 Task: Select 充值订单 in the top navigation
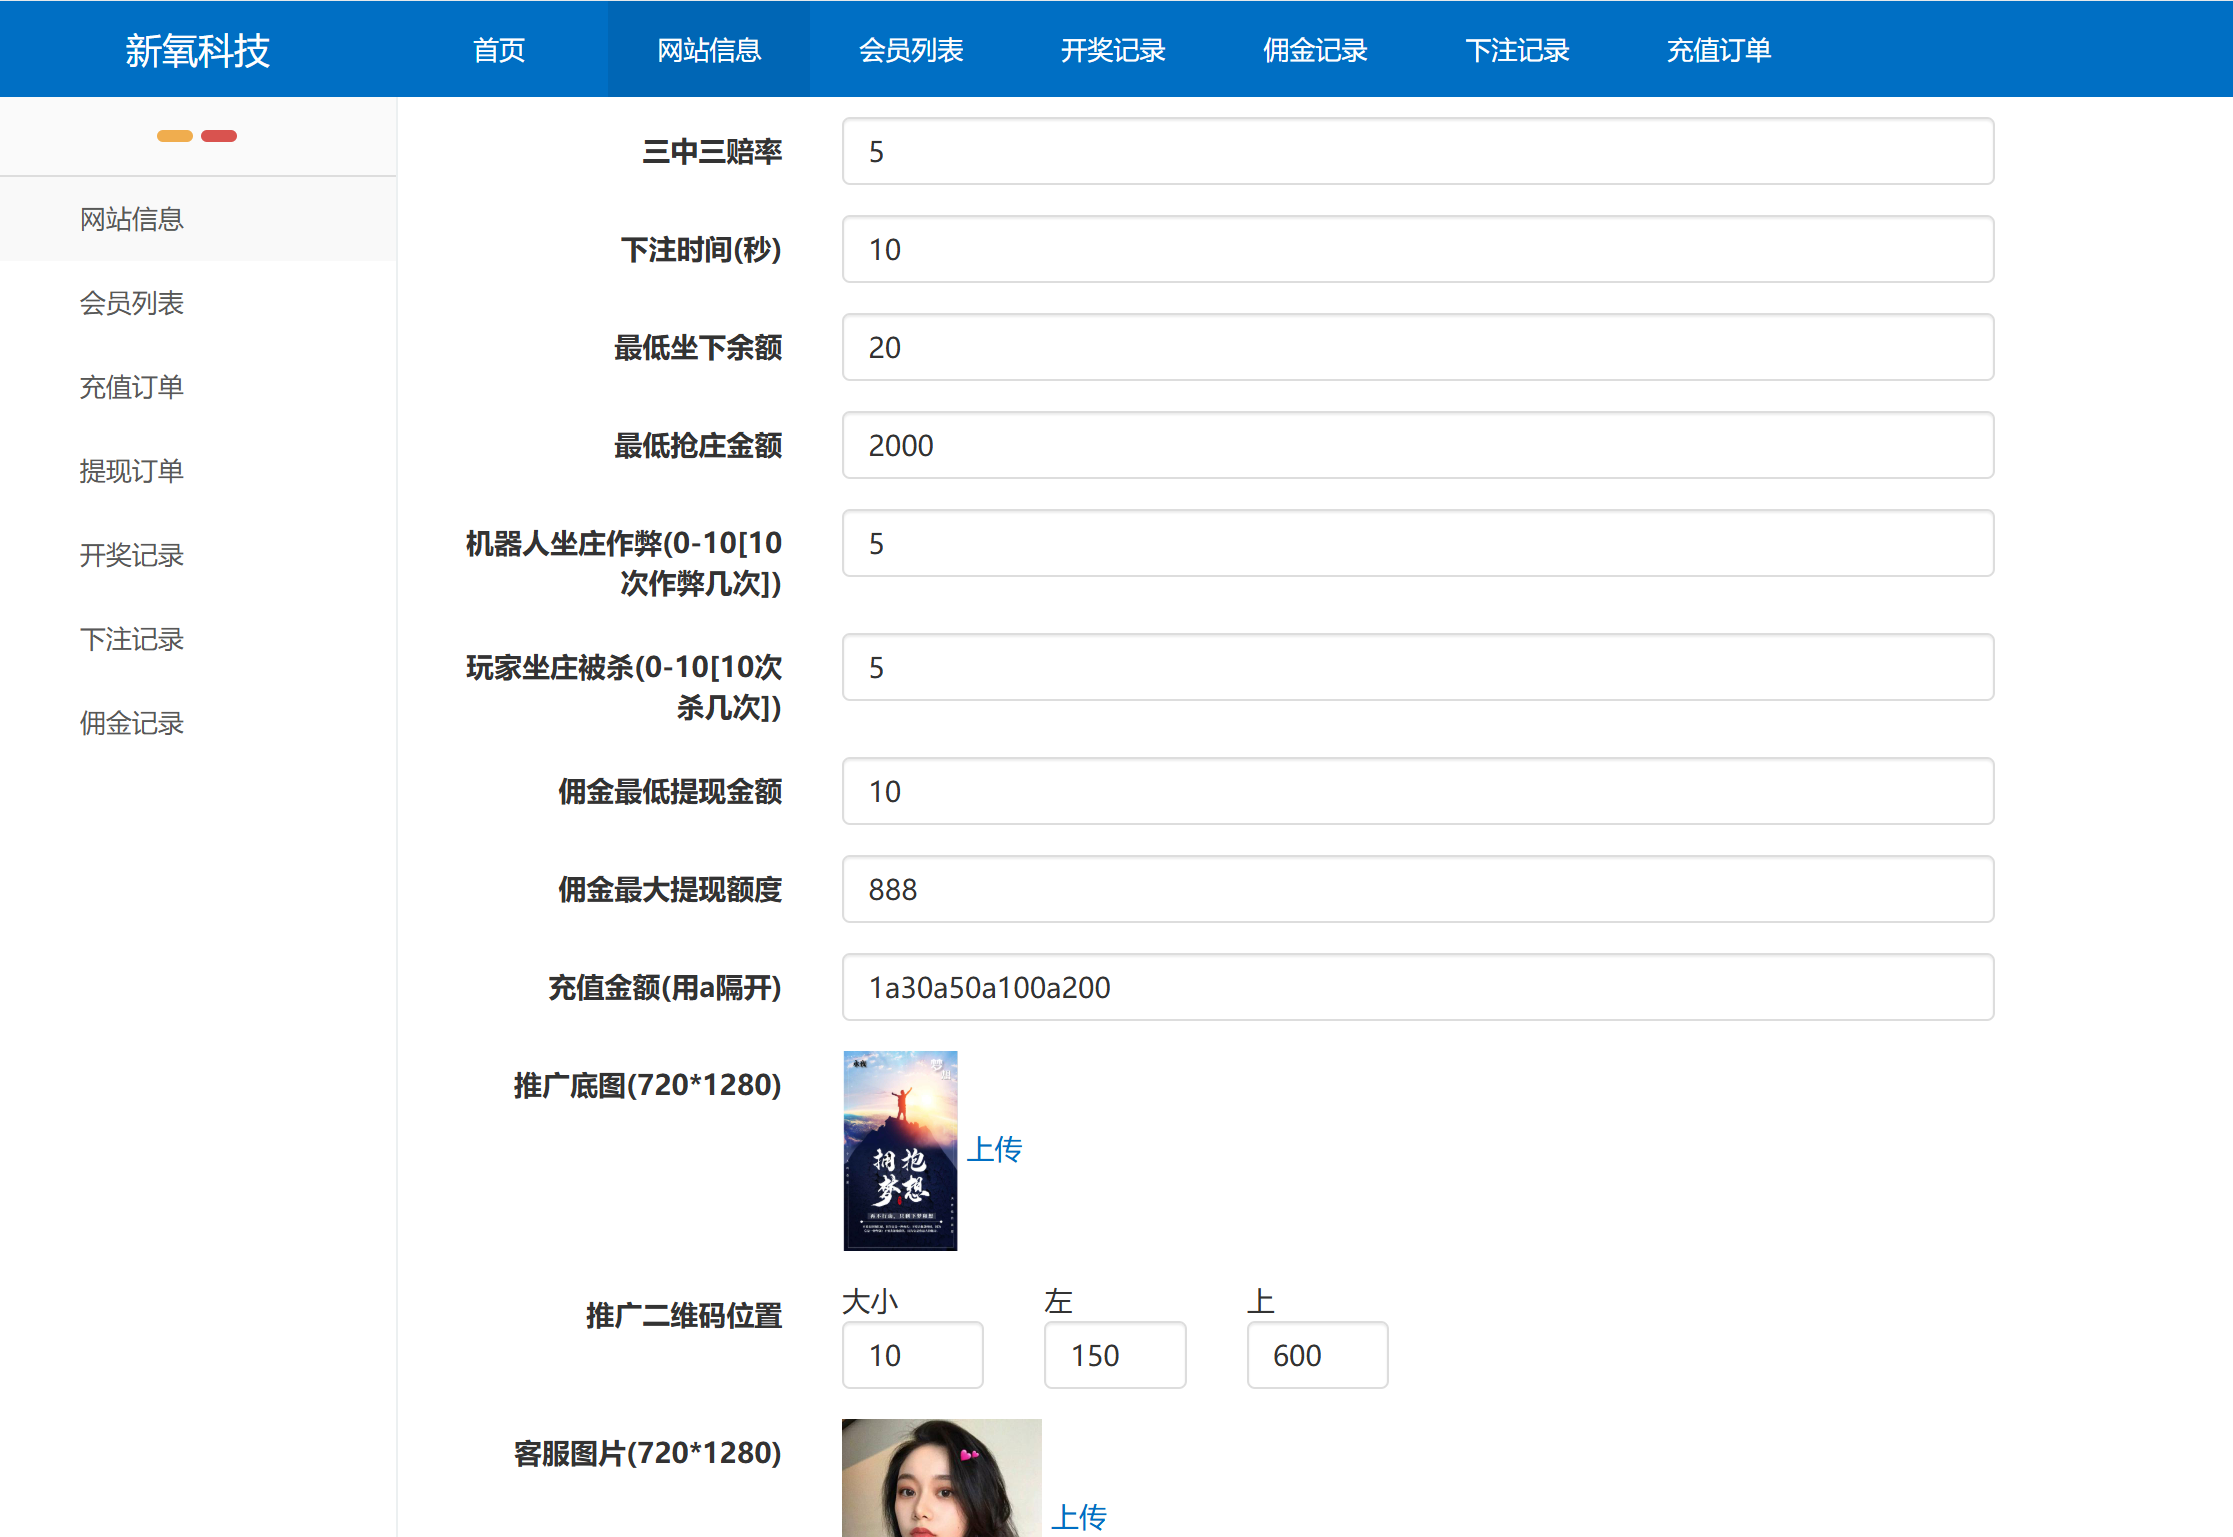tap(1719, 50)
